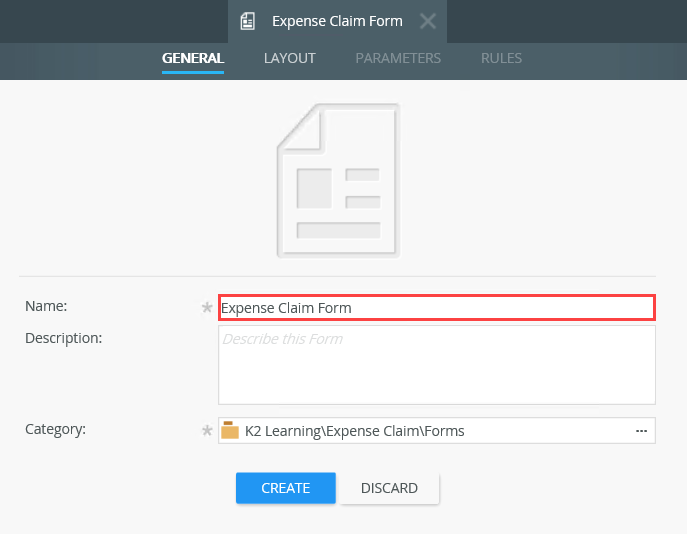Click the form document icon in the title tab
This screenshot has height=534, width=687.
tap(248, 21)
